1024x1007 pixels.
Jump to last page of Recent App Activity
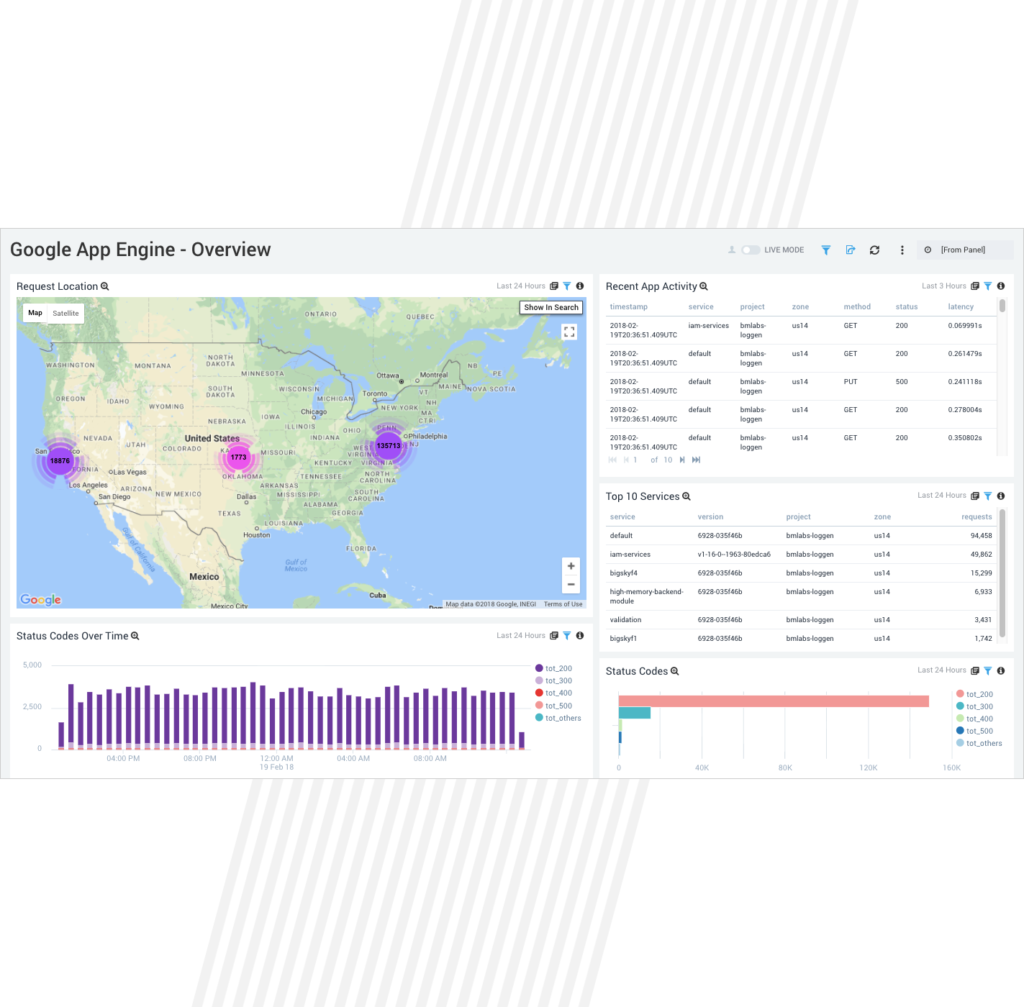tap(696, 460)
